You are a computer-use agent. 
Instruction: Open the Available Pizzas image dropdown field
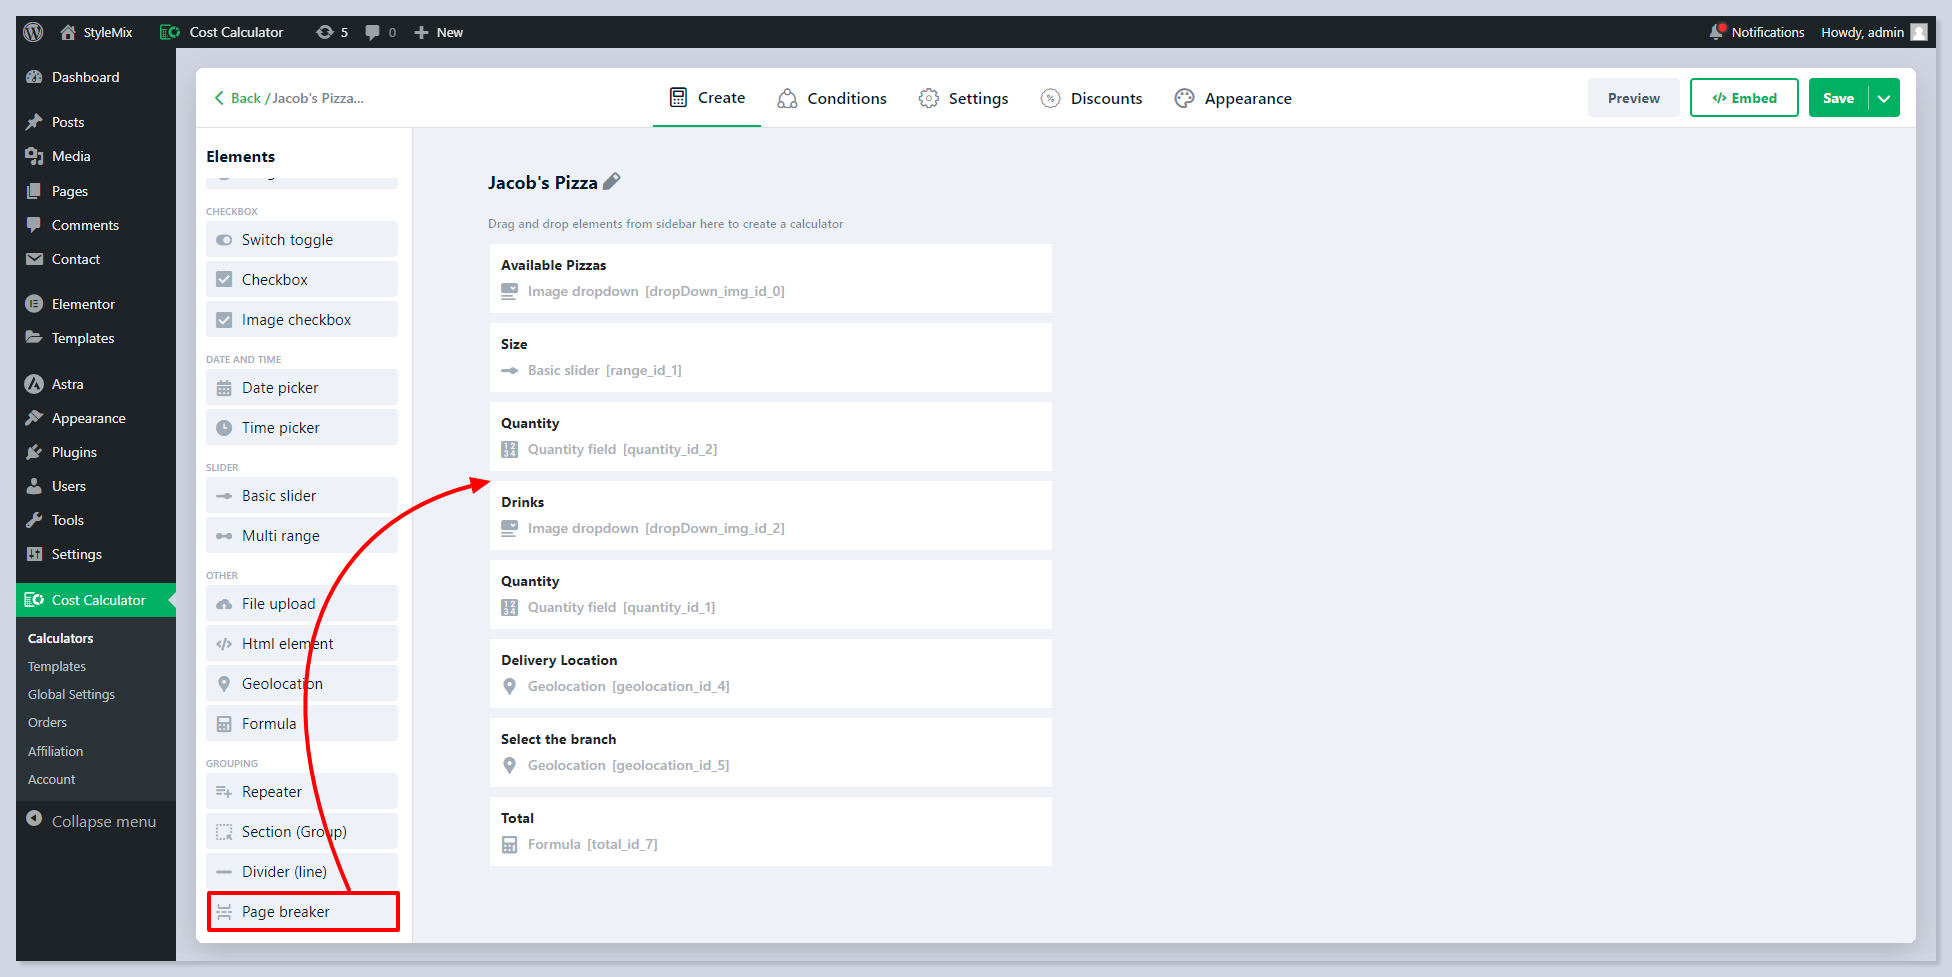coord(769,279)
